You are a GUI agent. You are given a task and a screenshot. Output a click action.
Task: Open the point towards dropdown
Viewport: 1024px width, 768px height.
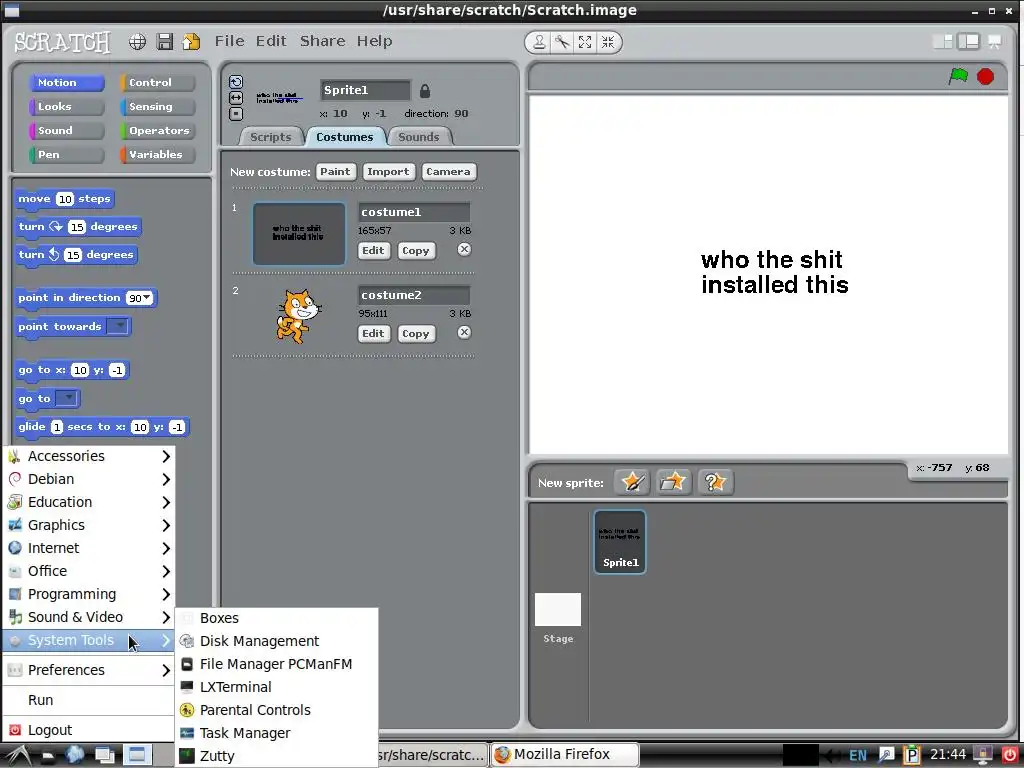[x=118, y=326]
